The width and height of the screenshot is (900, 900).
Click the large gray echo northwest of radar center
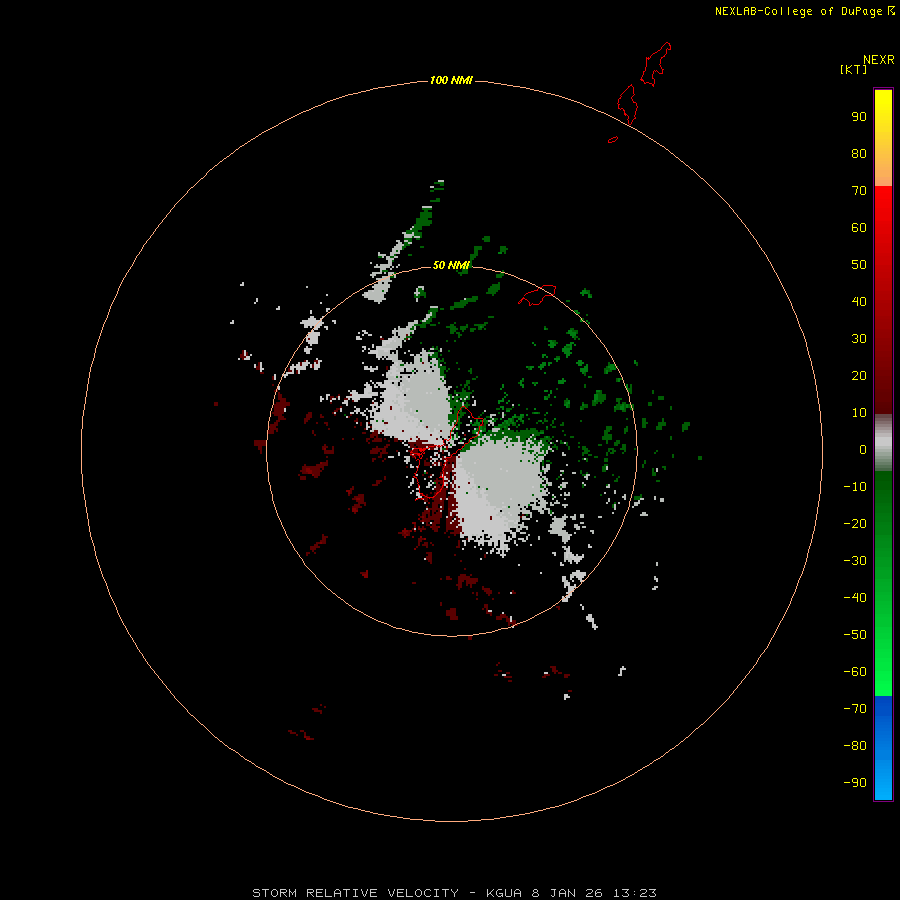point(412,398)
